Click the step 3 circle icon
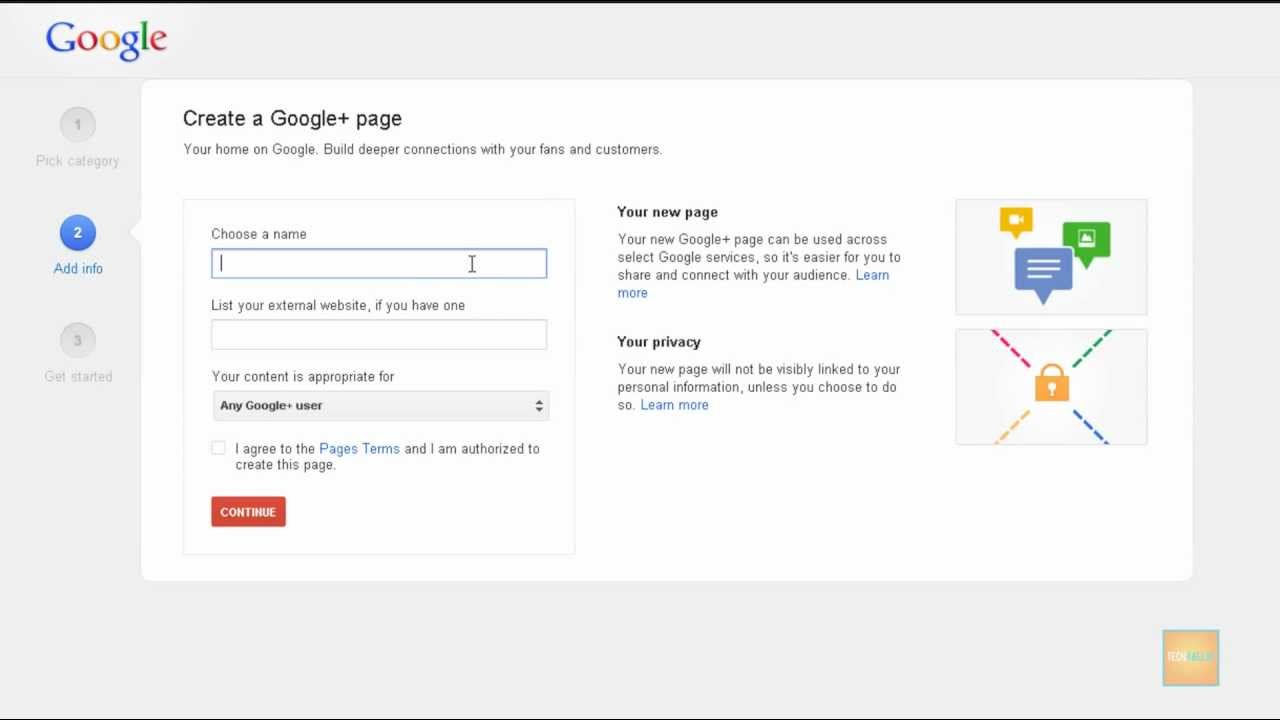The height and width of the screenshot is (720, 1280). coord(77,341)
